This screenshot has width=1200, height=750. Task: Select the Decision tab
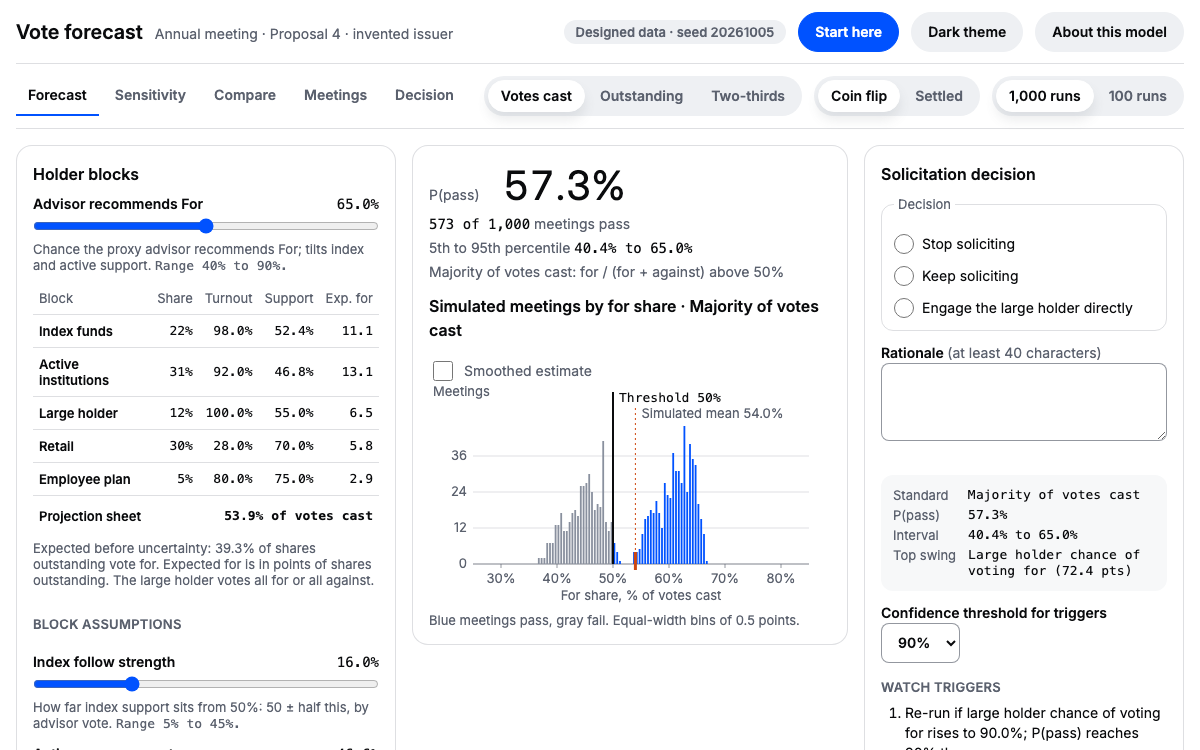coord(424,95)
